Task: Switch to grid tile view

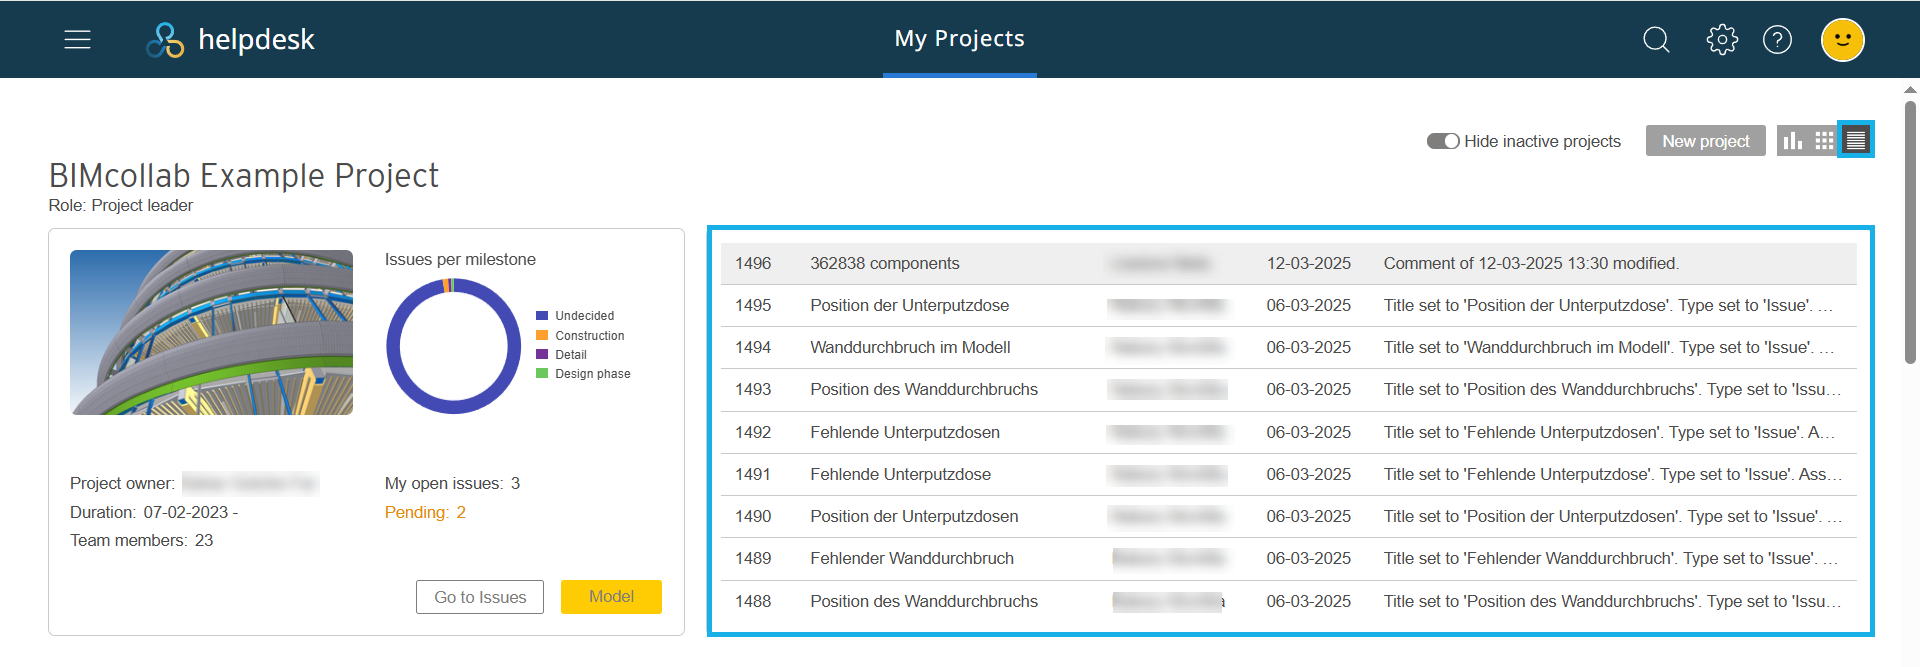Action: point(1824,141)
